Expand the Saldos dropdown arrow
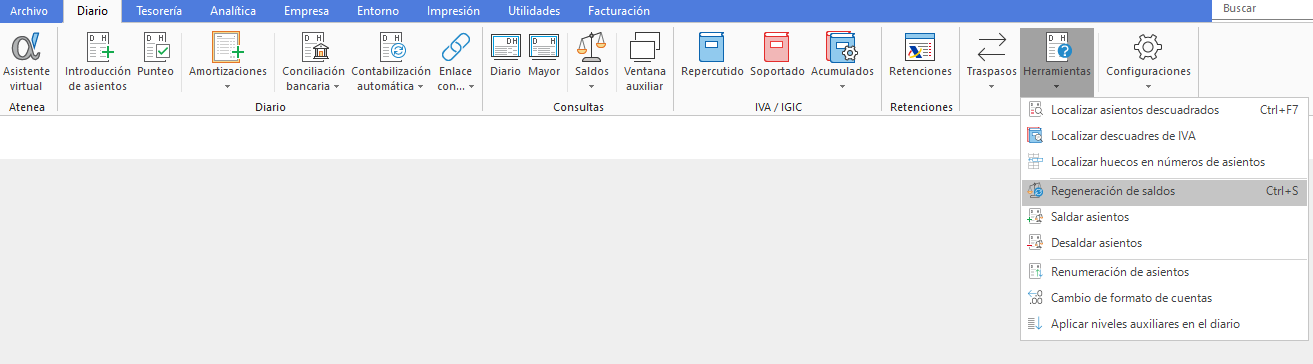 coord(591,86)
